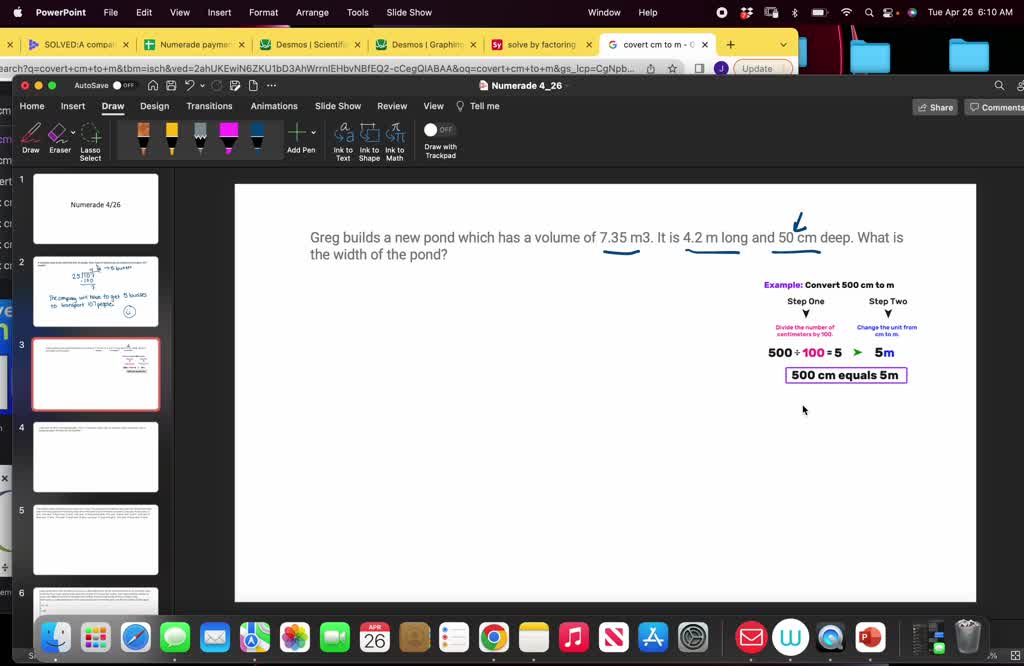This screenshot has height=666, width=1024.
Task: Click the Save icon in title bar
Action: pos(170,86)
